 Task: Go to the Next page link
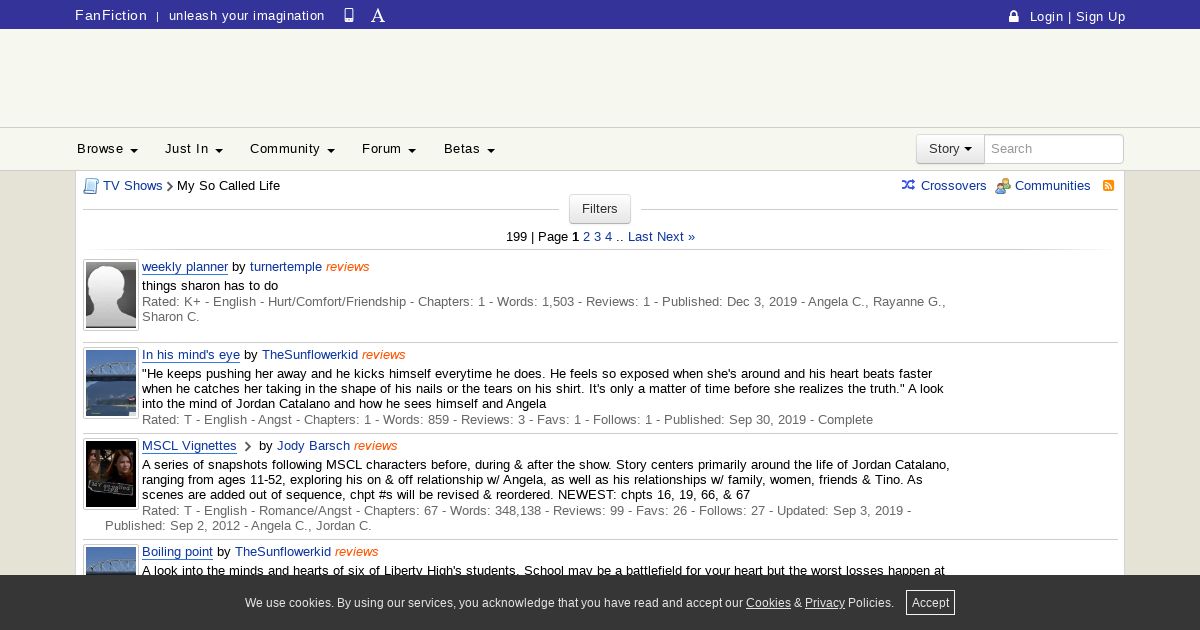675,237
